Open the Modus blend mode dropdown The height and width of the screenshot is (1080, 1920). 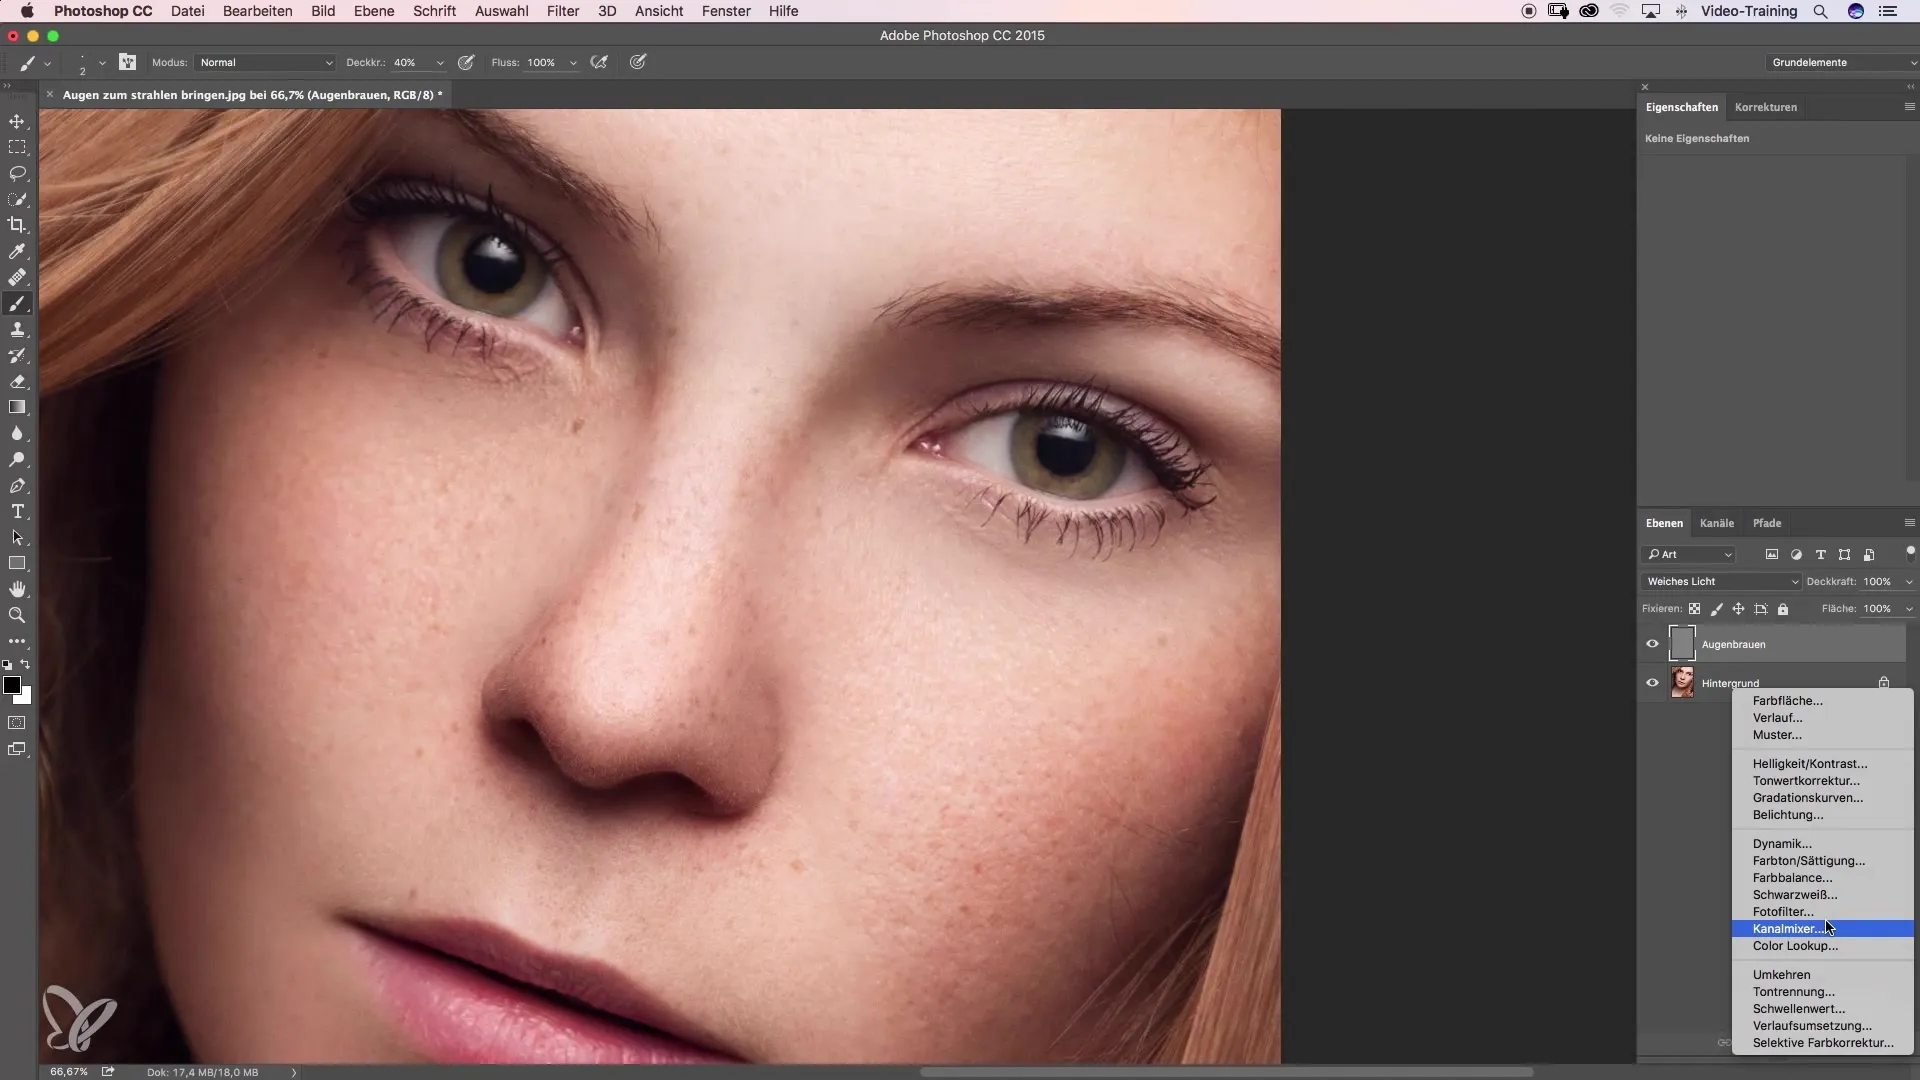266,62
